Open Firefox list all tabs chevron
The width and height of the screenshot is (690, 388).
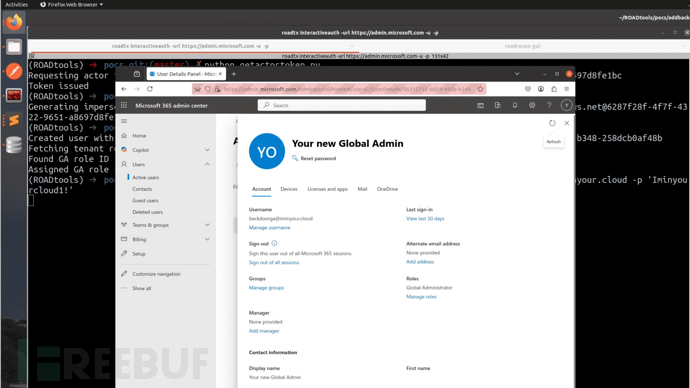click(x=517, y=74)
